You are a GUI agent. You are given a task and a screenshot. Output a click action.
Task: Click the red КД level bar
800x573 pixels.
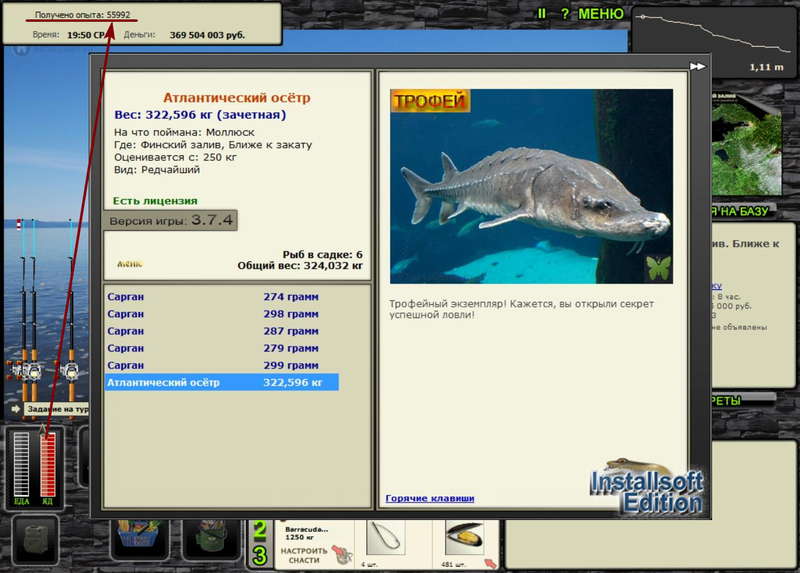tap(47, 464)
